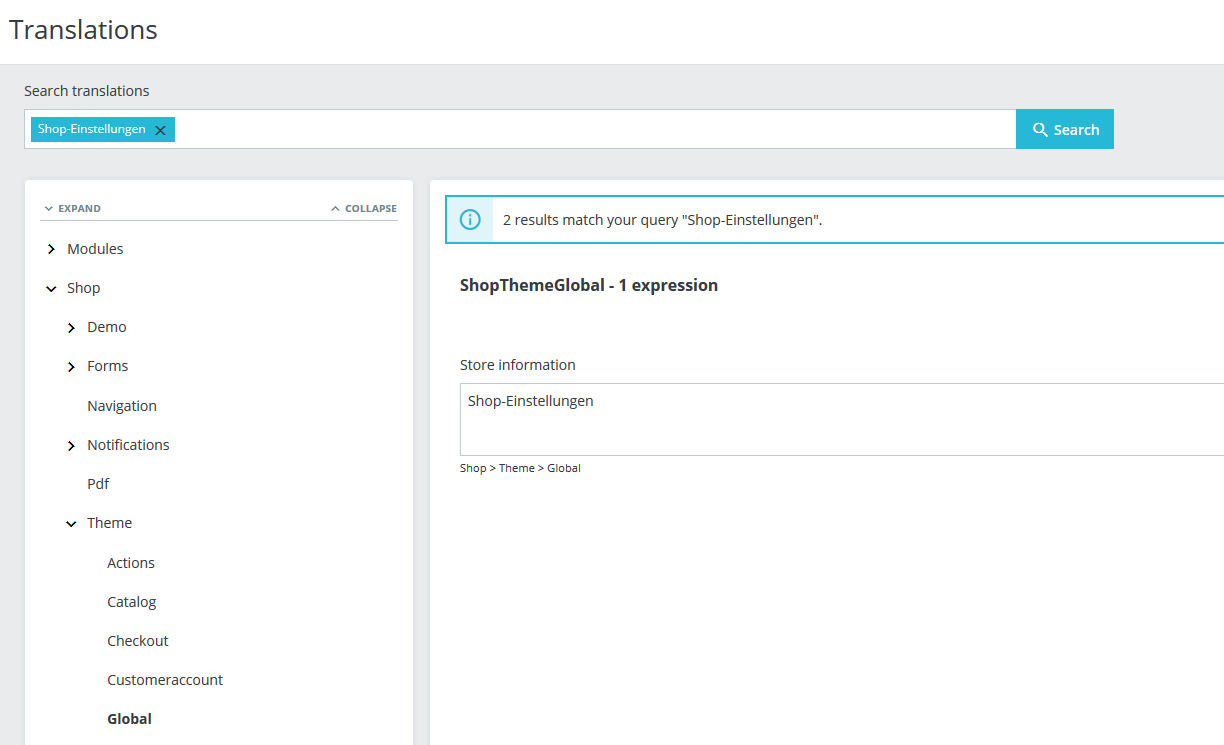
Task: Click the 'Shop > Theme > Global' breadcrumb text
Action: tap(520, 468)
